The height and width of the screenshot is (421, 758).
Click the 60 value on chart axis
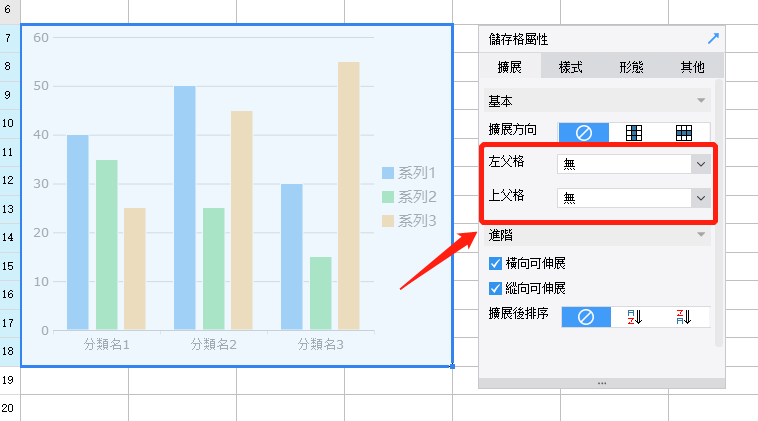pos(41,38)
